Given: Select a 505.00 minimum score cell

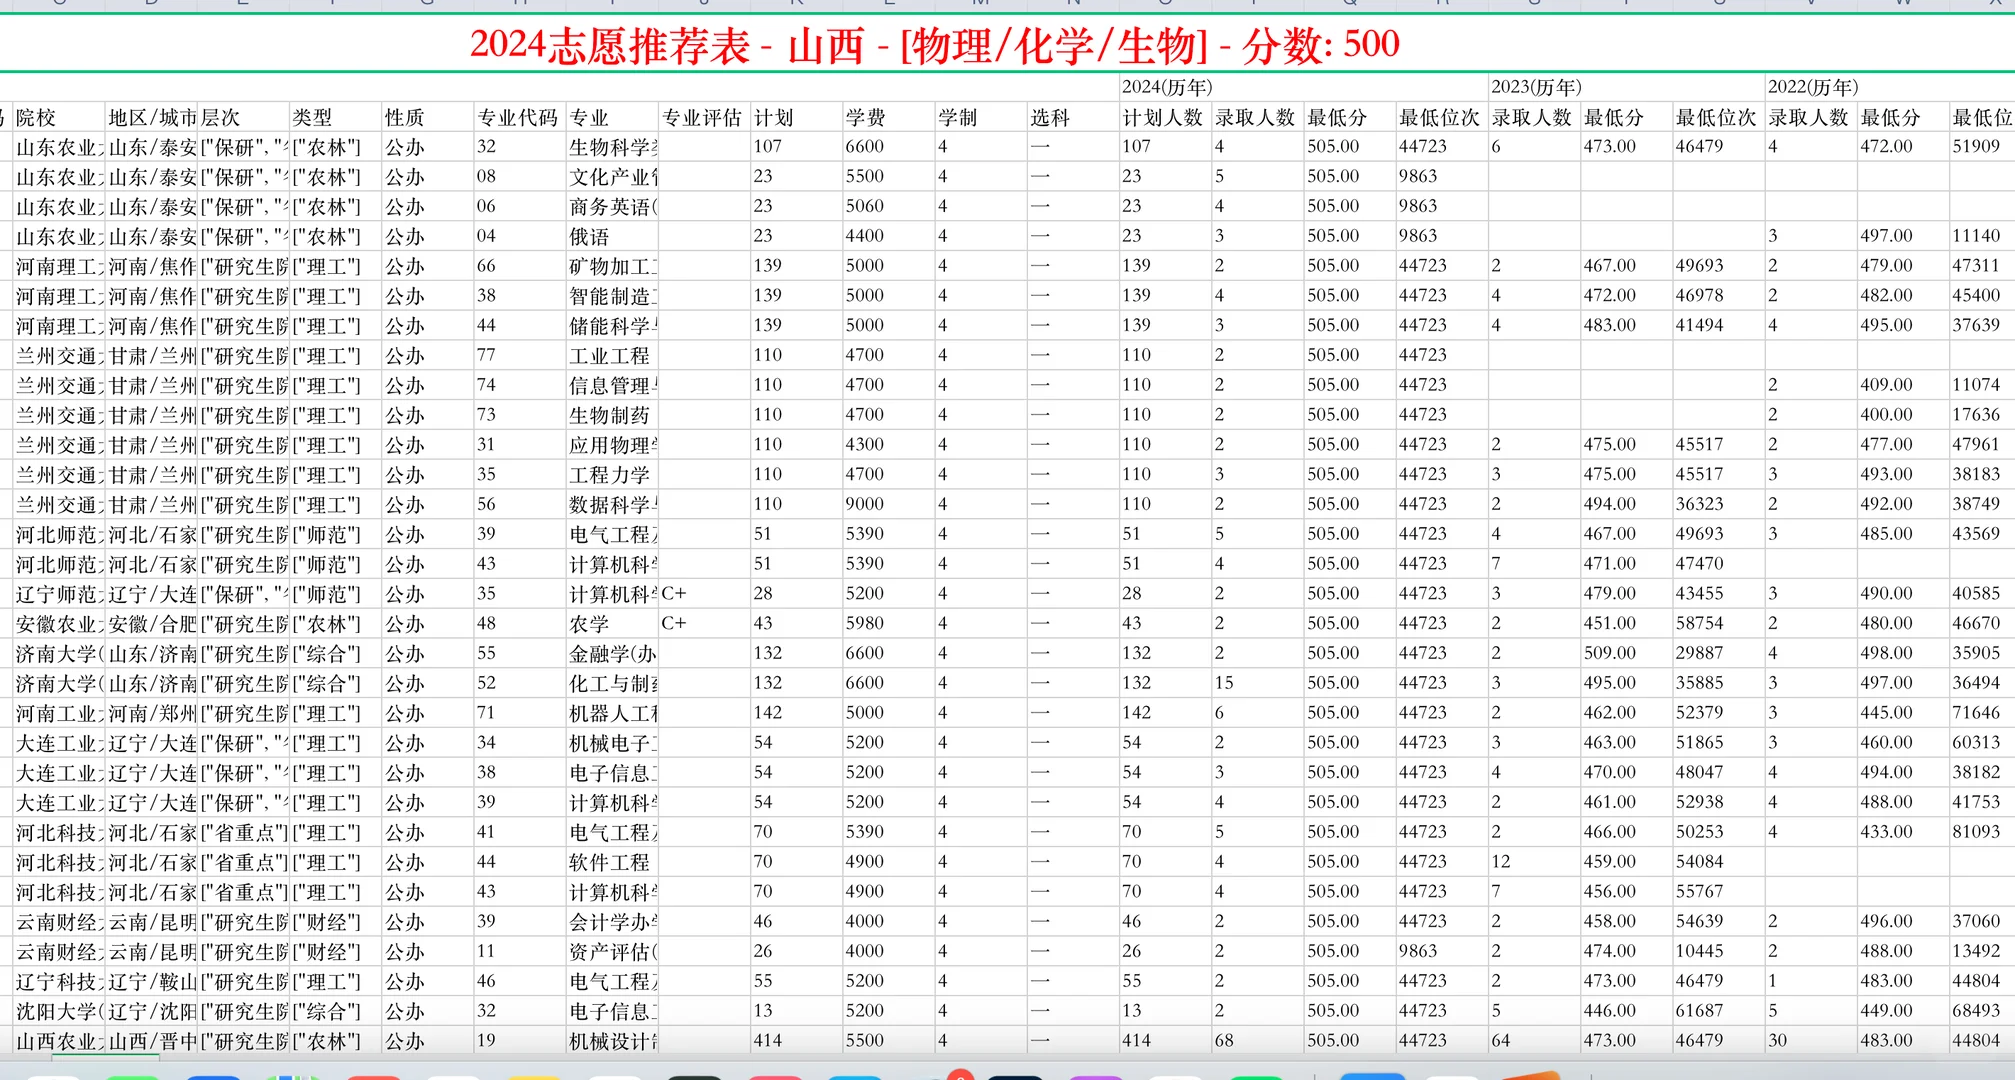Looking at the screenshot, I should tap(1334, 146).
